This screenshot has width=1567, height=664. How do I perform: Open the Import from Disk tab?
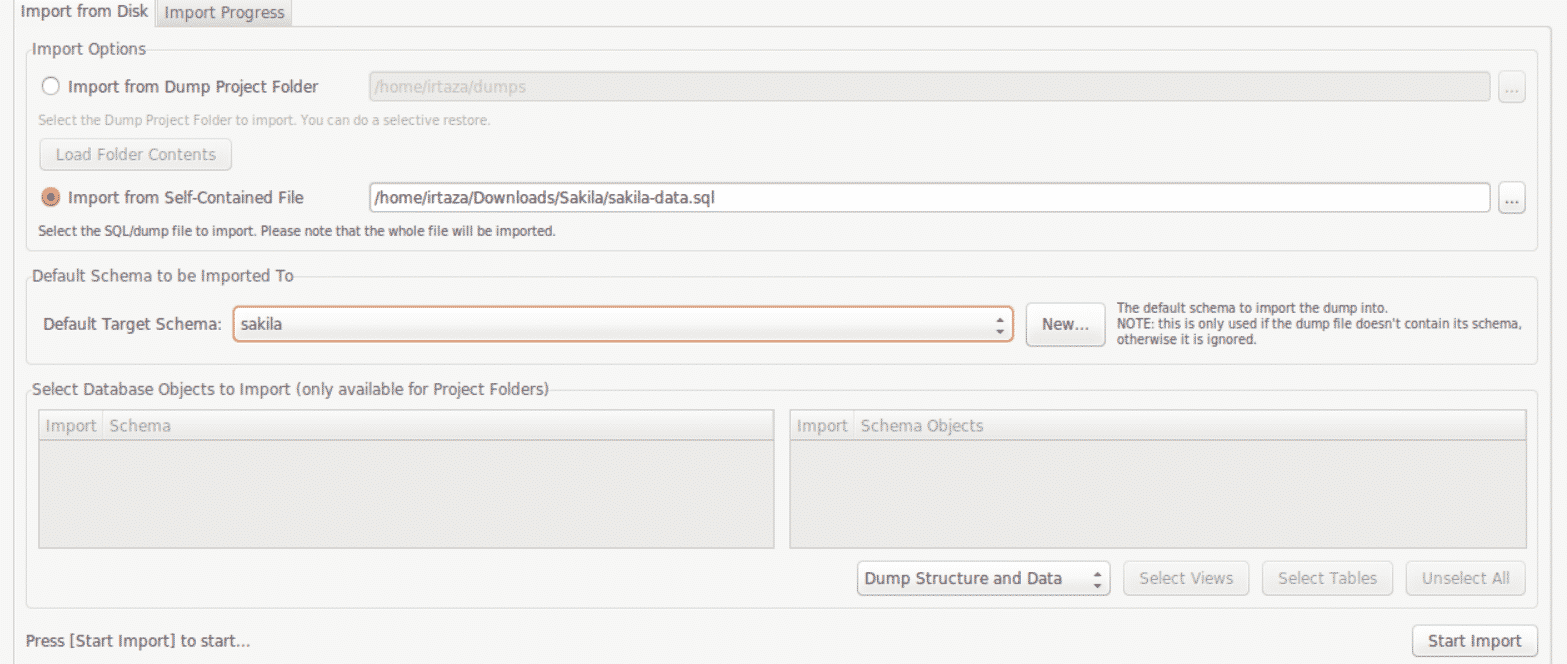(84, 12)
